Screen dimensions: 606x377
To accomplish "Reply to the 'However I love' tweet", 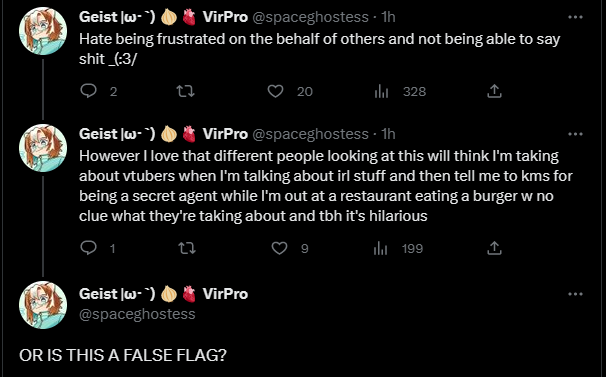I will 89,248.
